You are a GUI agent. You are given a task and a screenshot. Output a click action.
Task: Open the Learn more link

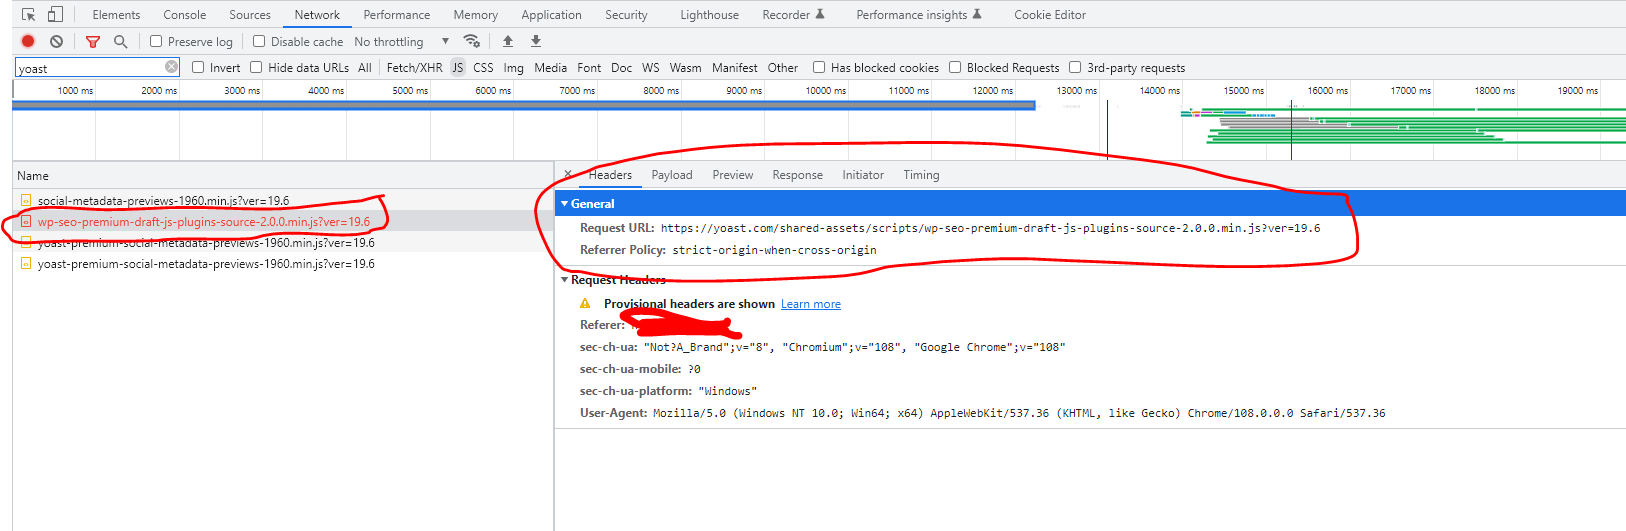811,304
